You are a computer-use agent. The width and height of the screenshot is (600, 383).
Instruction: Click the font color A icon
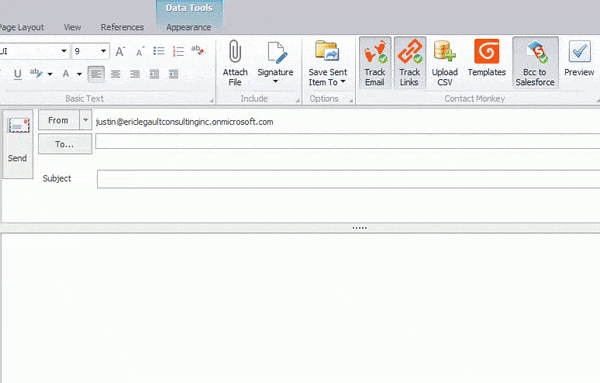(x=66, y=73)
